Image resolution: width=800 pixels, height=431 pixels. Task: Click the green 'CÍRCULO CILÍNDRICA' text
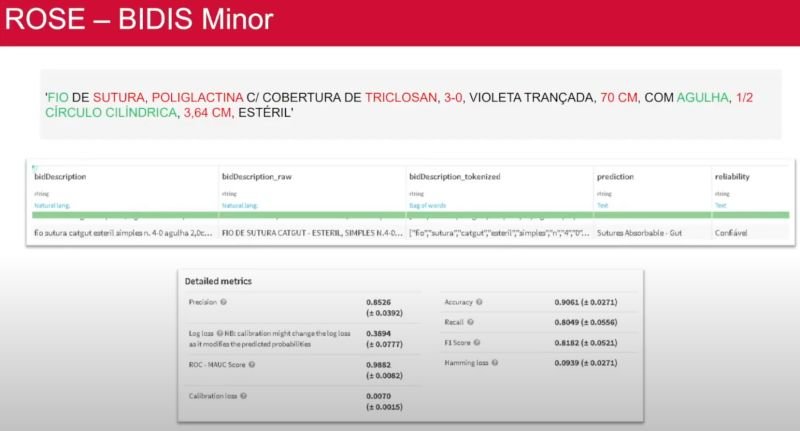click(x=111, y=112)
